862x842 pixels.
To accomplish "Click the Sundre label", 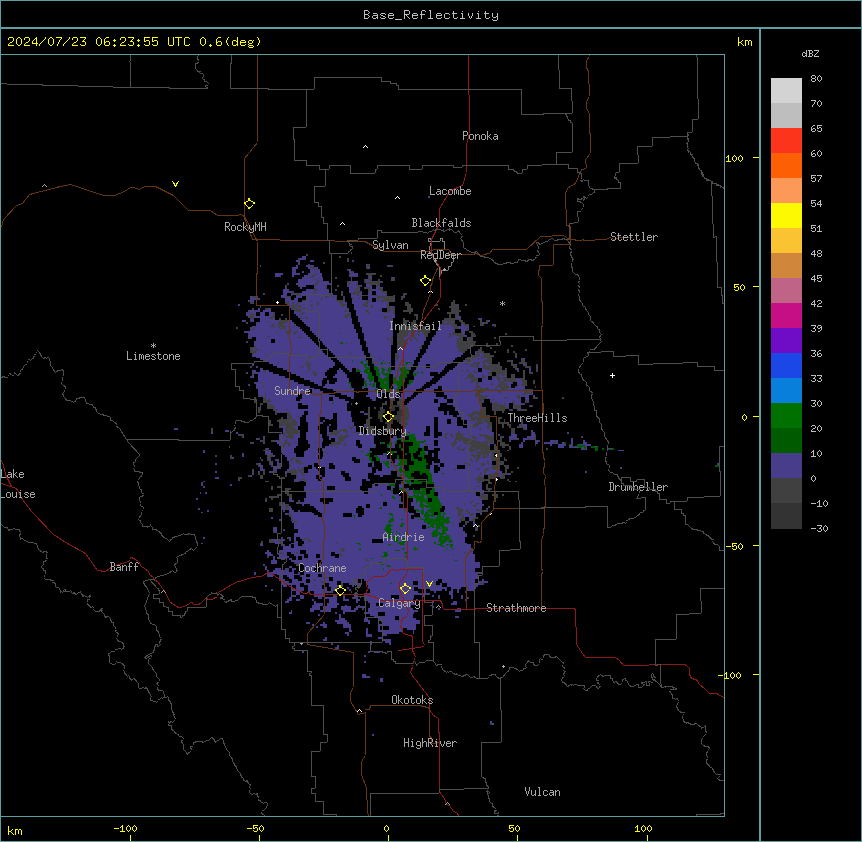I will coord(292,391).
